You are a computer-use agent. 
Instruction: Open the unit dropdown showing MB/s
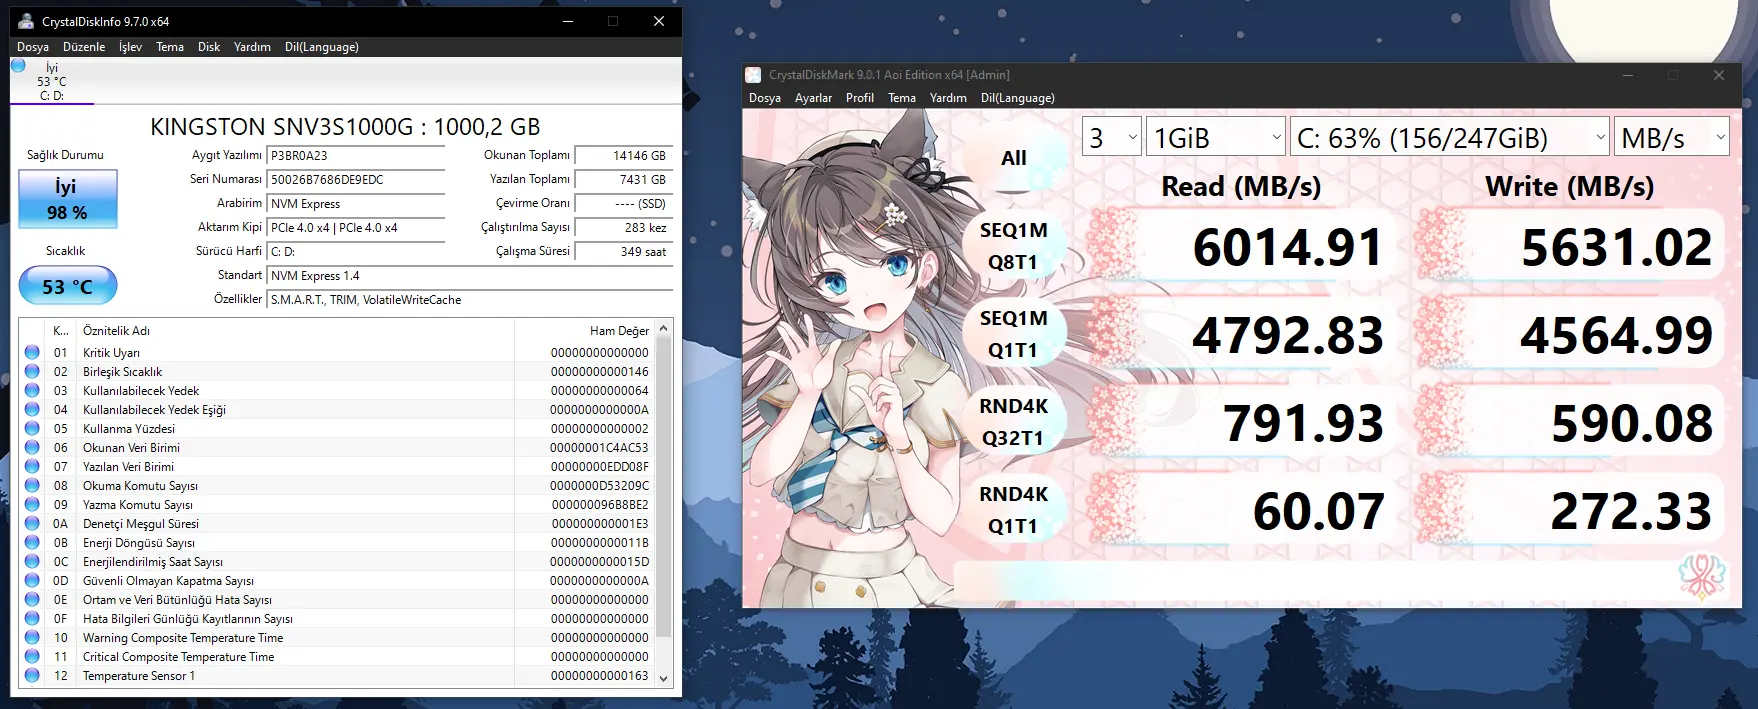click(x=1672, y=138)
